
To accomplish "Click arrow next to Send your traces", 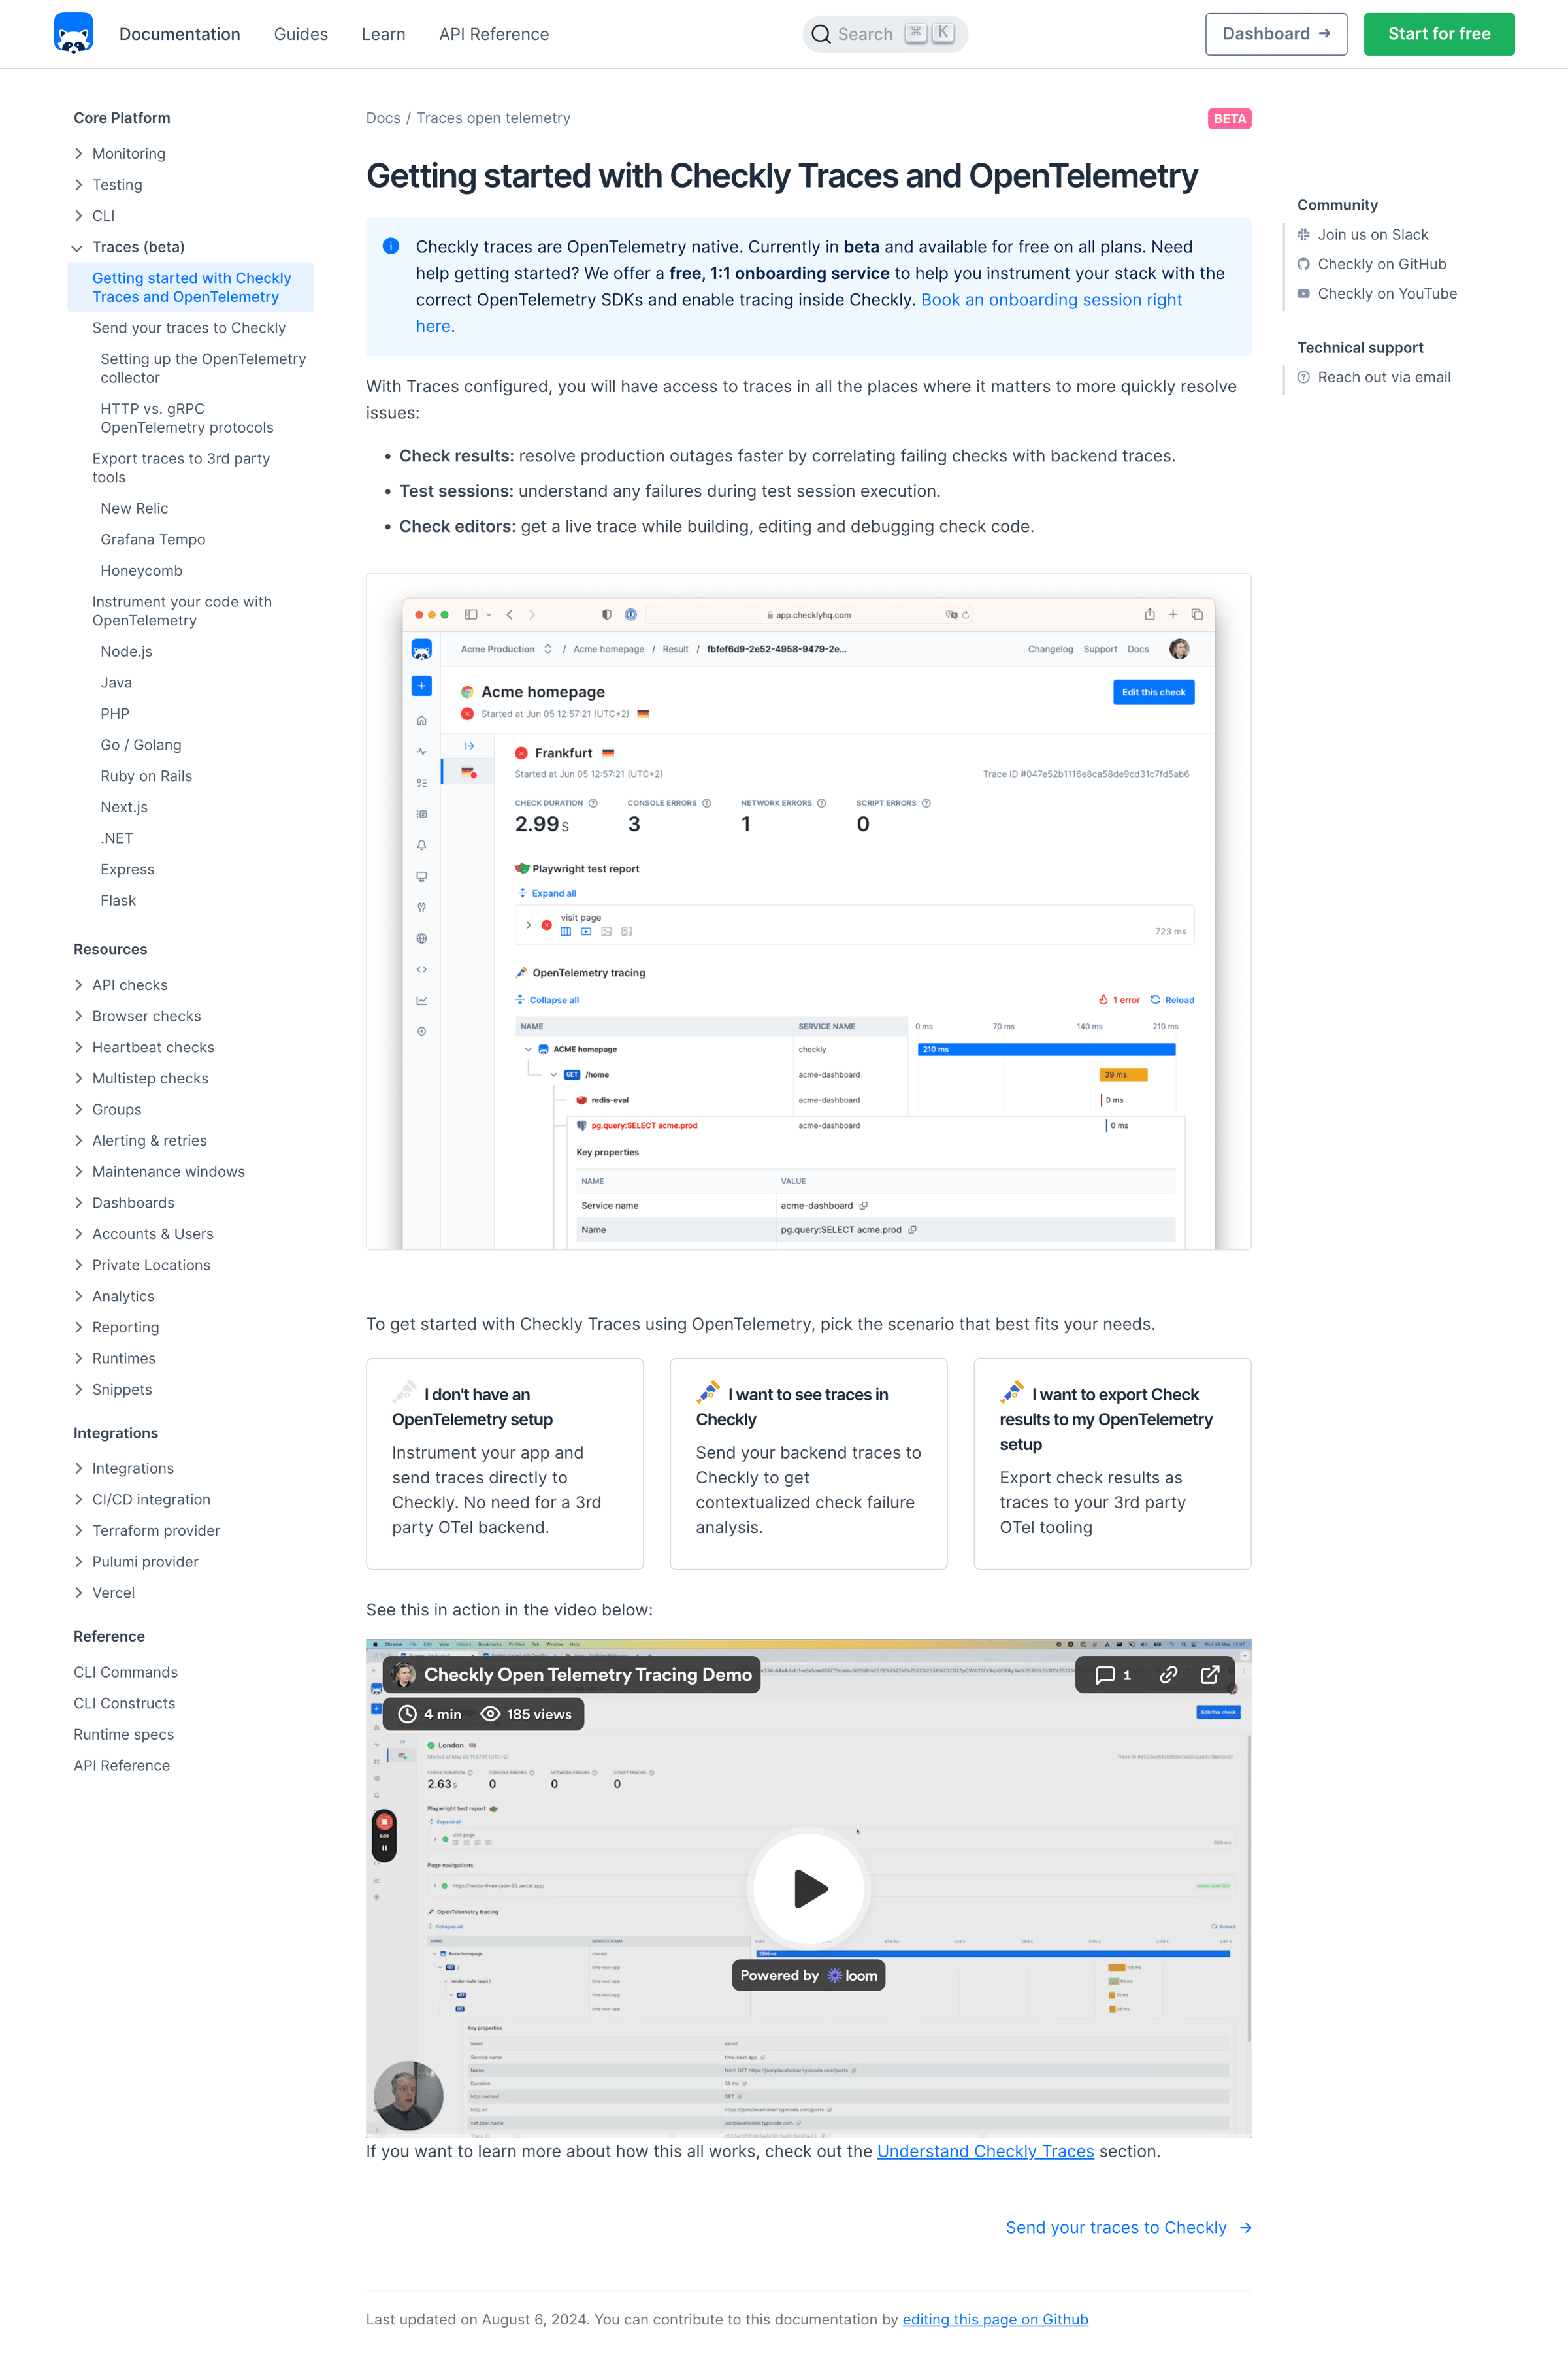I will tap(1245, 2228).
